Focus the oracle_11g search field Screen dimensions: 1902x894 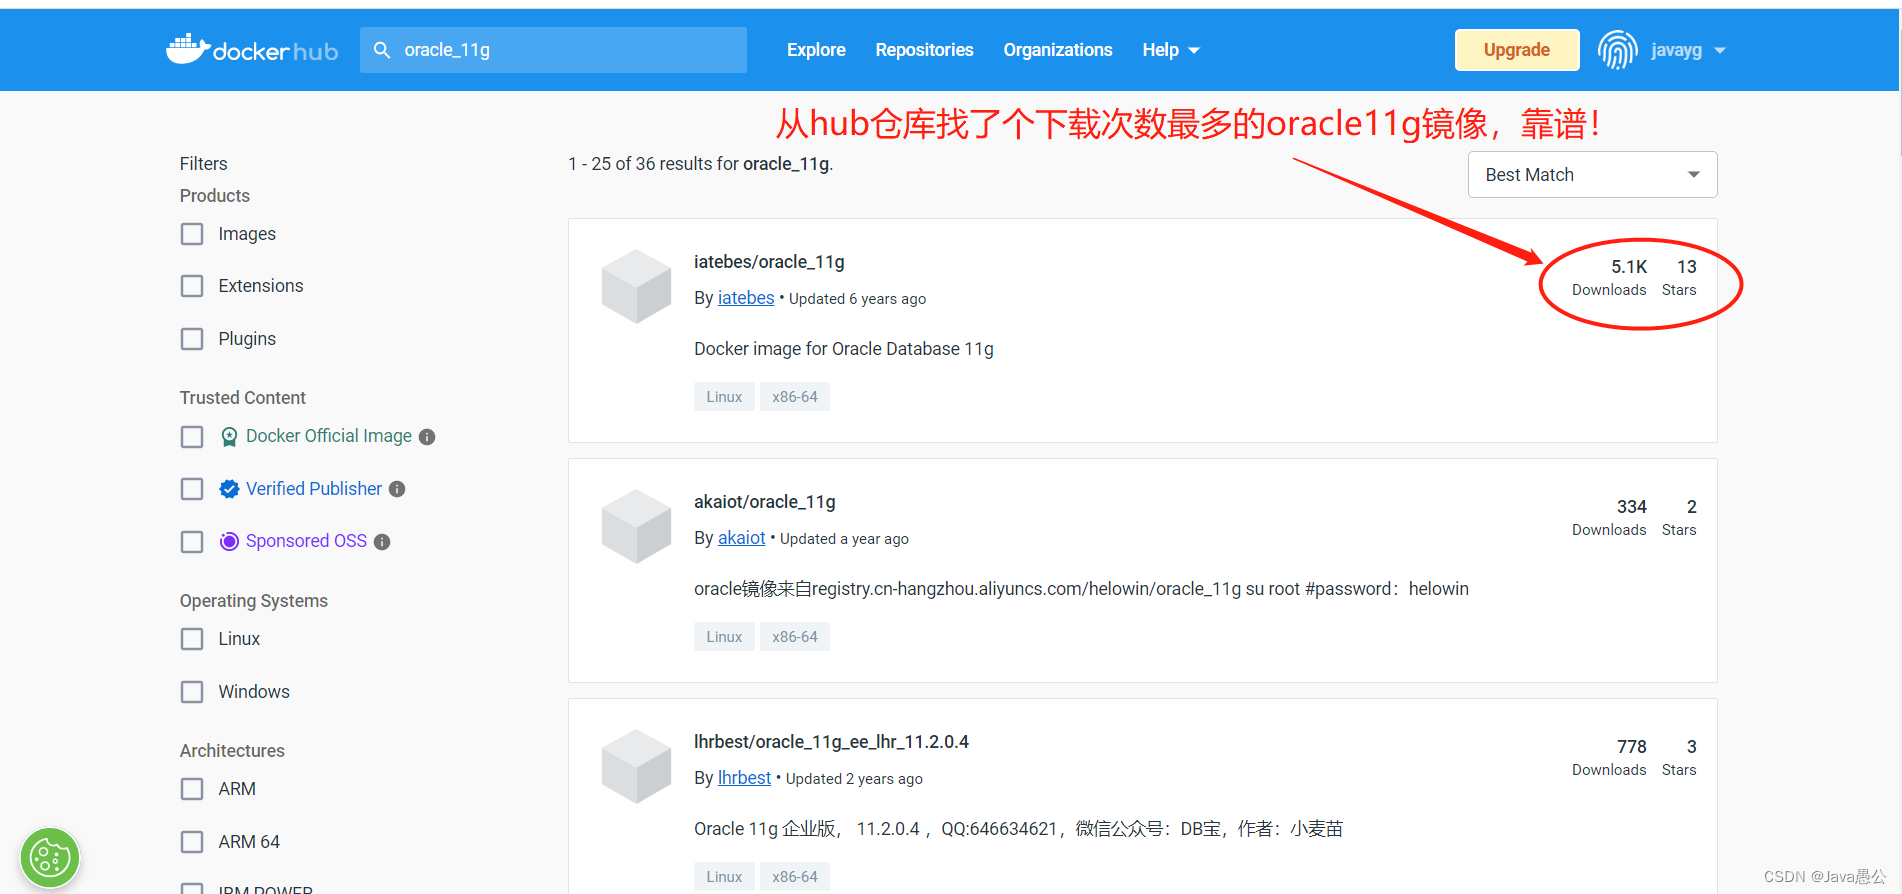[553, 50]
